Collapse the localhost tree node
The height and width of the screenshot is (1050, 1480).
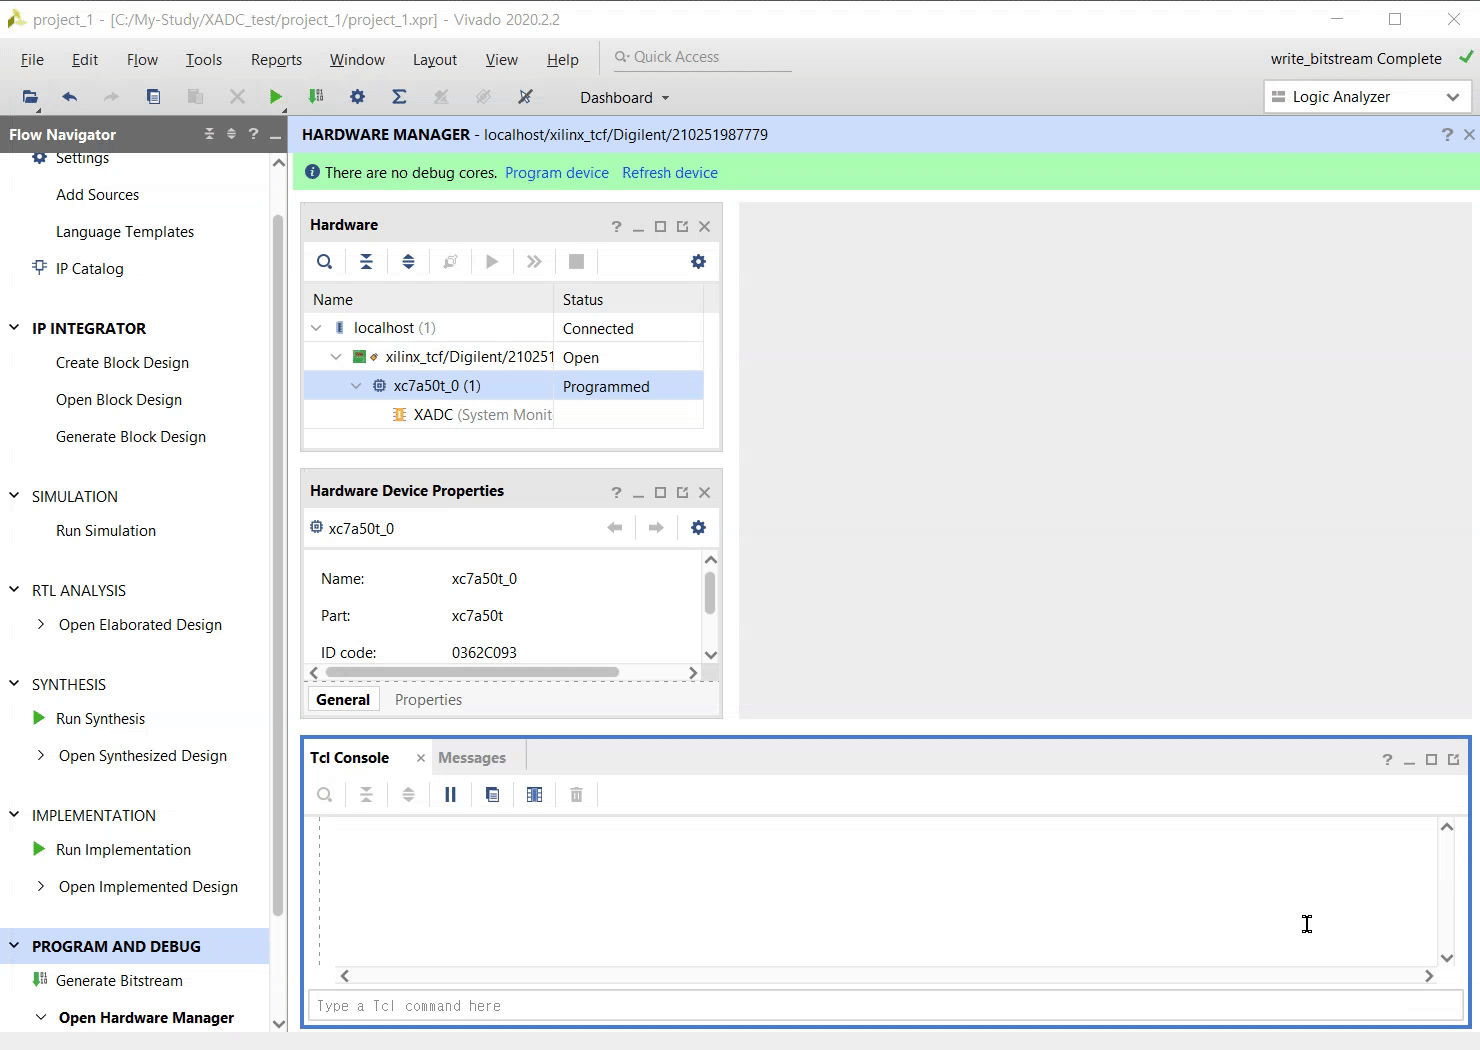coord(316,328)
